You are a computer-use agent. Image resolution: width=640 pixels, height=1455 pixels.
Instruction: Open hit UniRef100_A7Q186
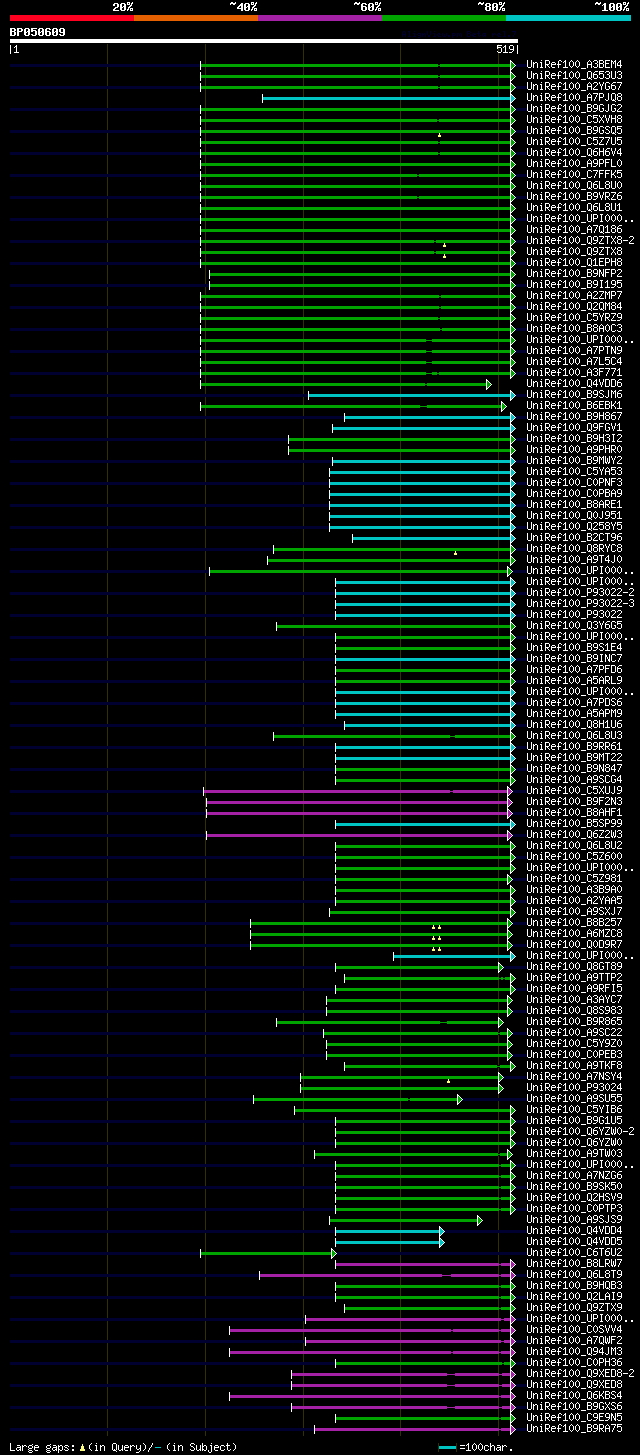(x=574, y=230)
